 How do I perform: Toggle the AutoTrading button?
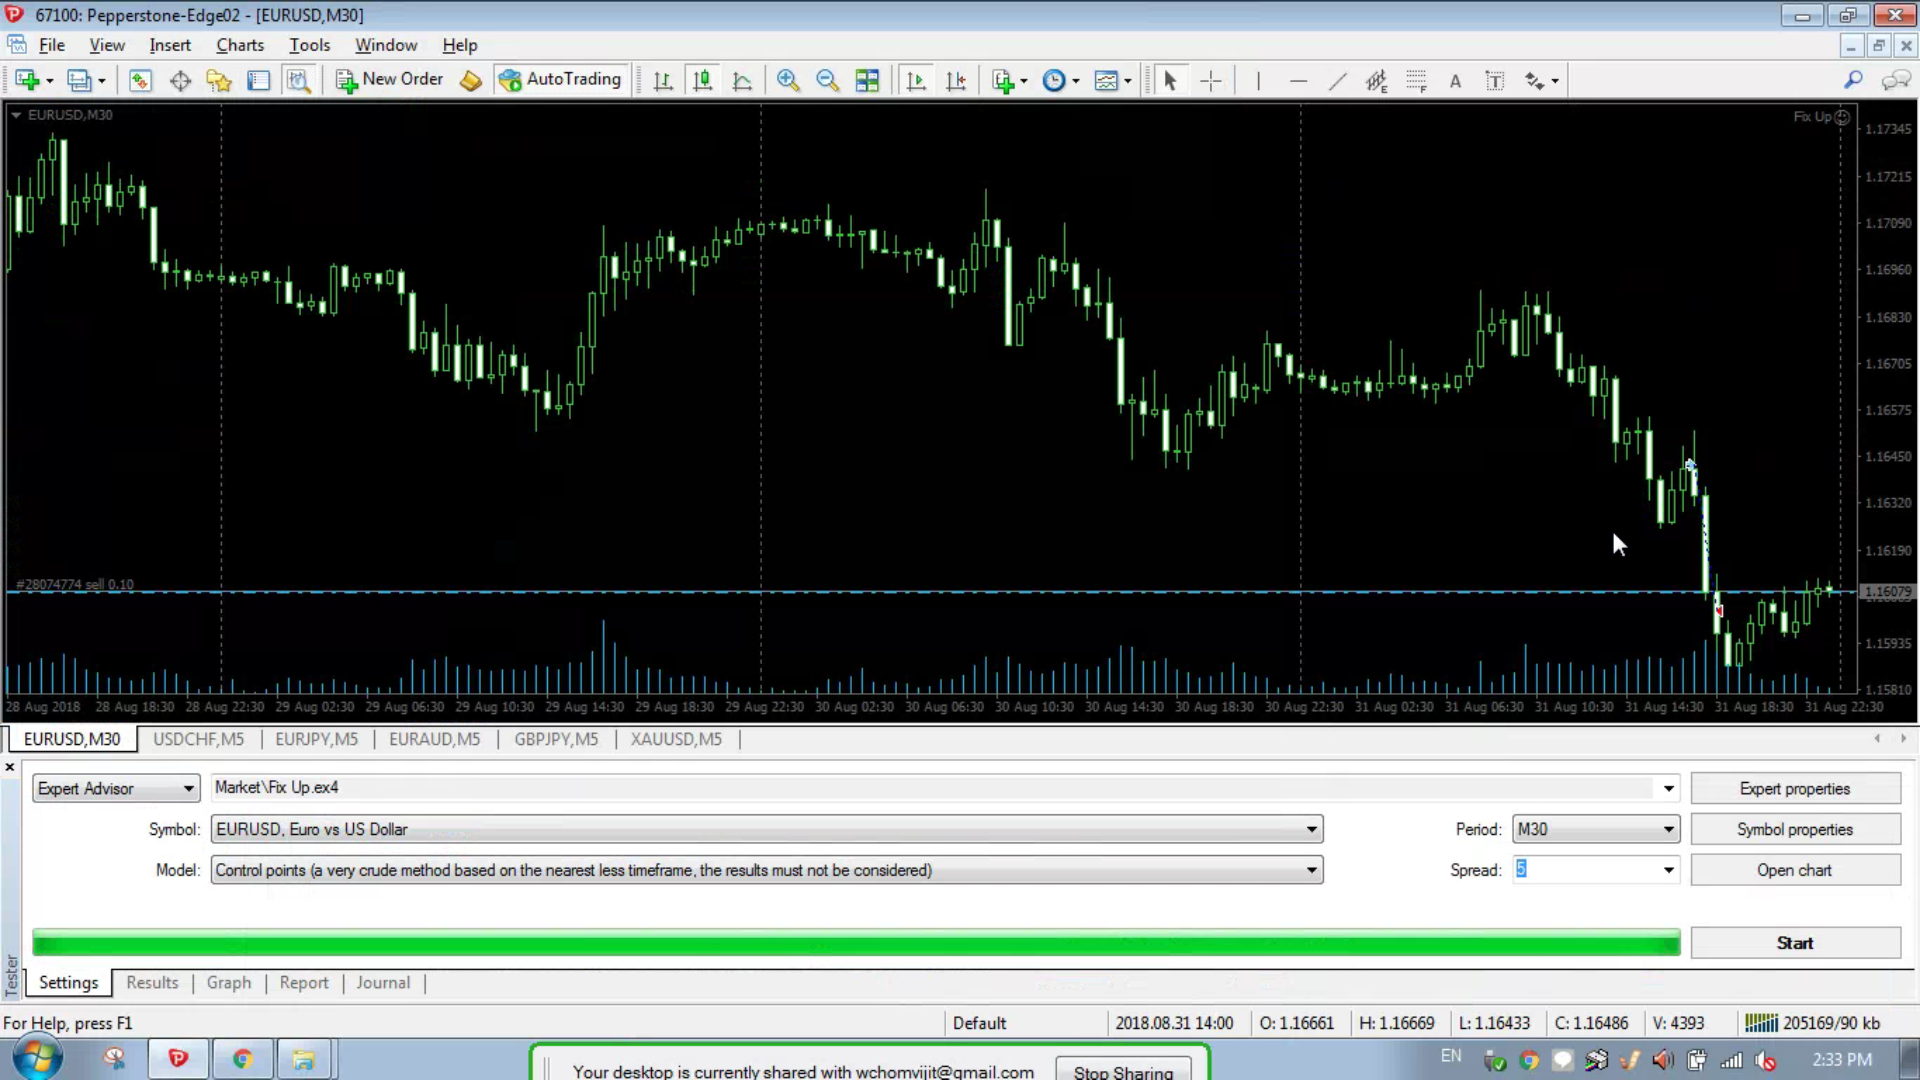pyautogui.click(x=561, y=80)
